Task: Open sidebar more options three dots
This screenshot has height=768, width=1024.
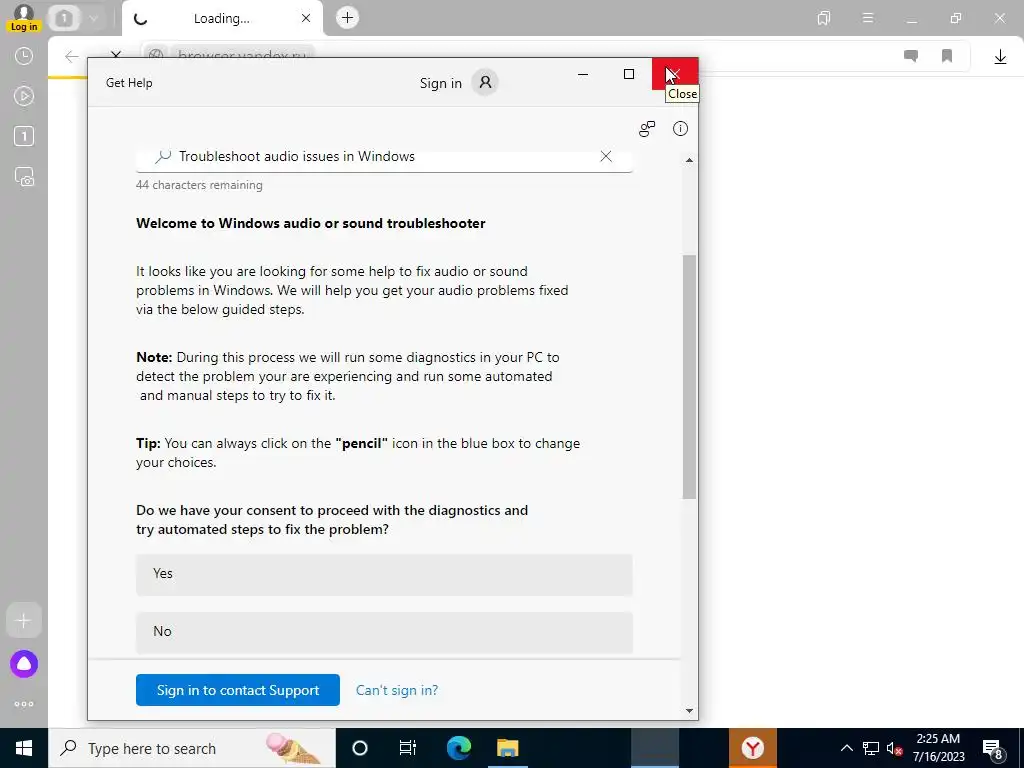Action: (24, 704)
